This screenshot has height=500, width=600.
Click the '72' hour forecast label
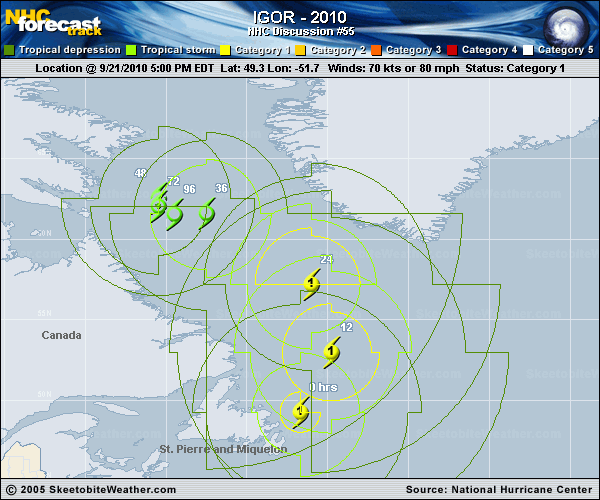(173, 181)
